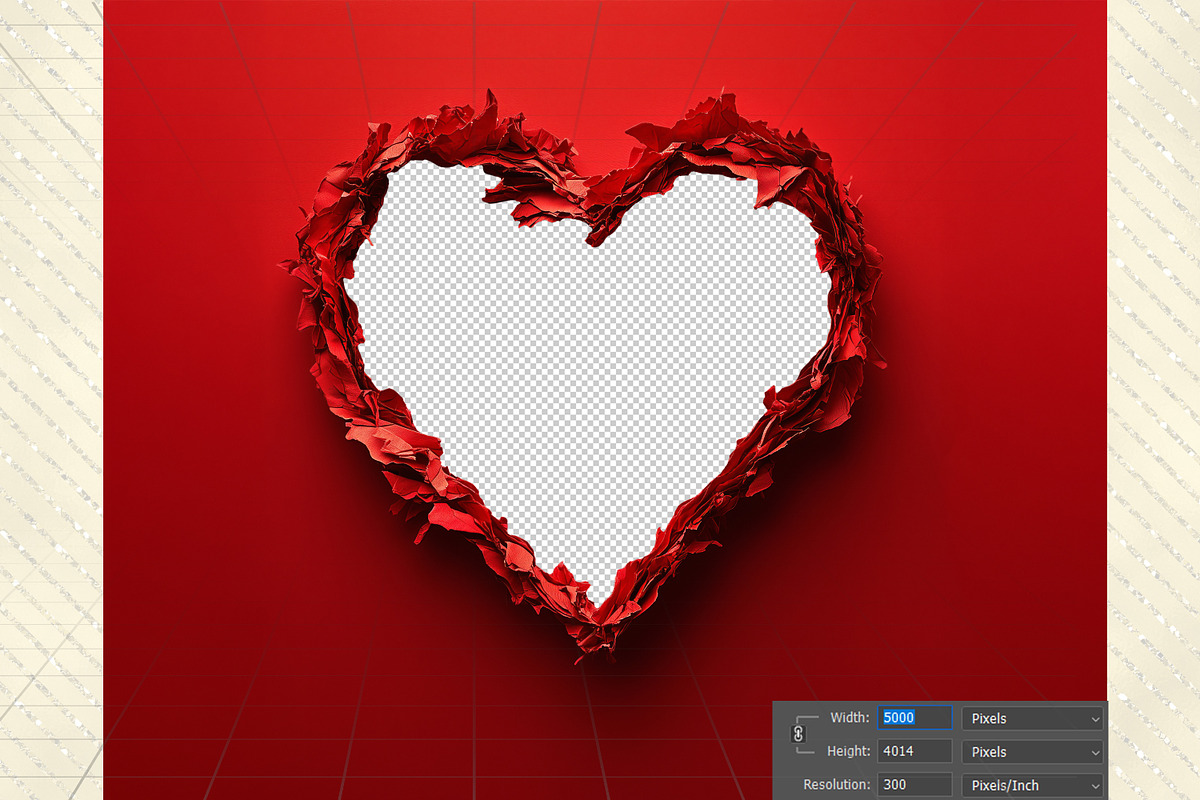Click the Resolution input field showing 300

(x=915, y=785)
